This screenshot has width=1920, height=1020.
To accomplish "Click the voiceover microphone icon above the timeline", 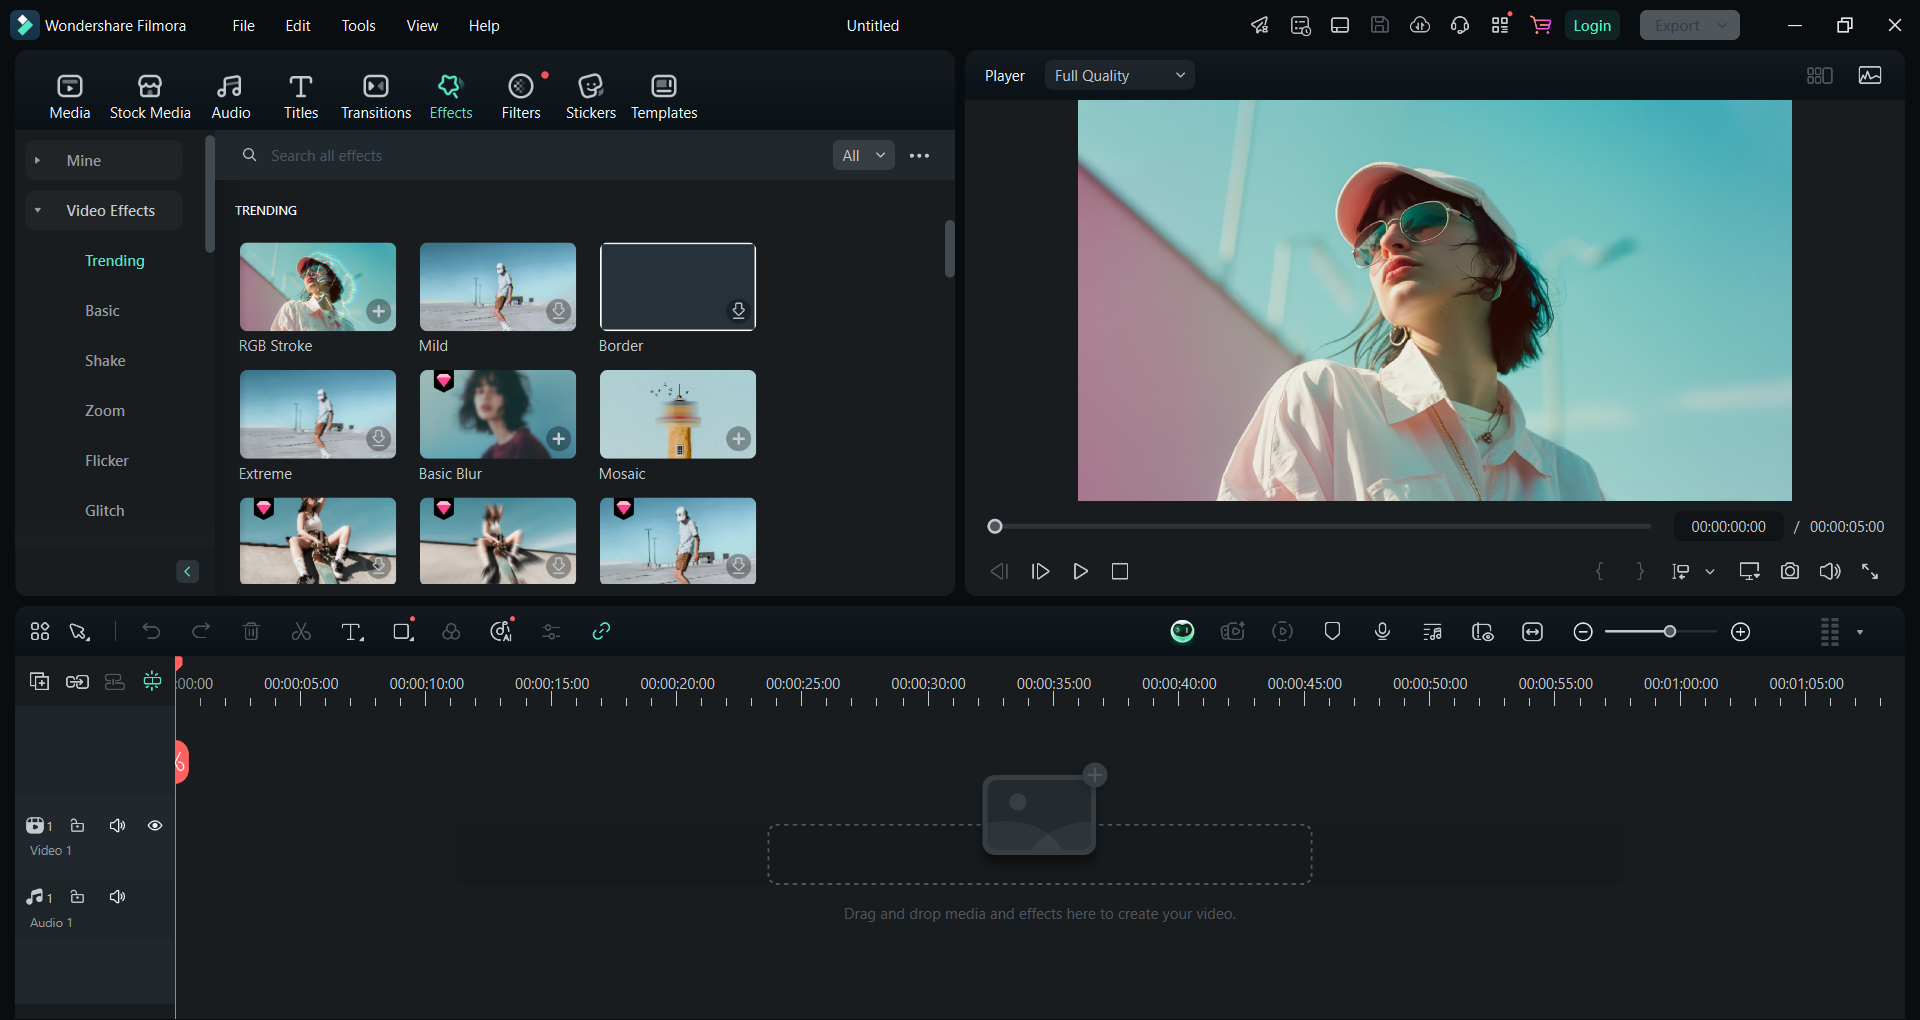I will click(1382, 631).
